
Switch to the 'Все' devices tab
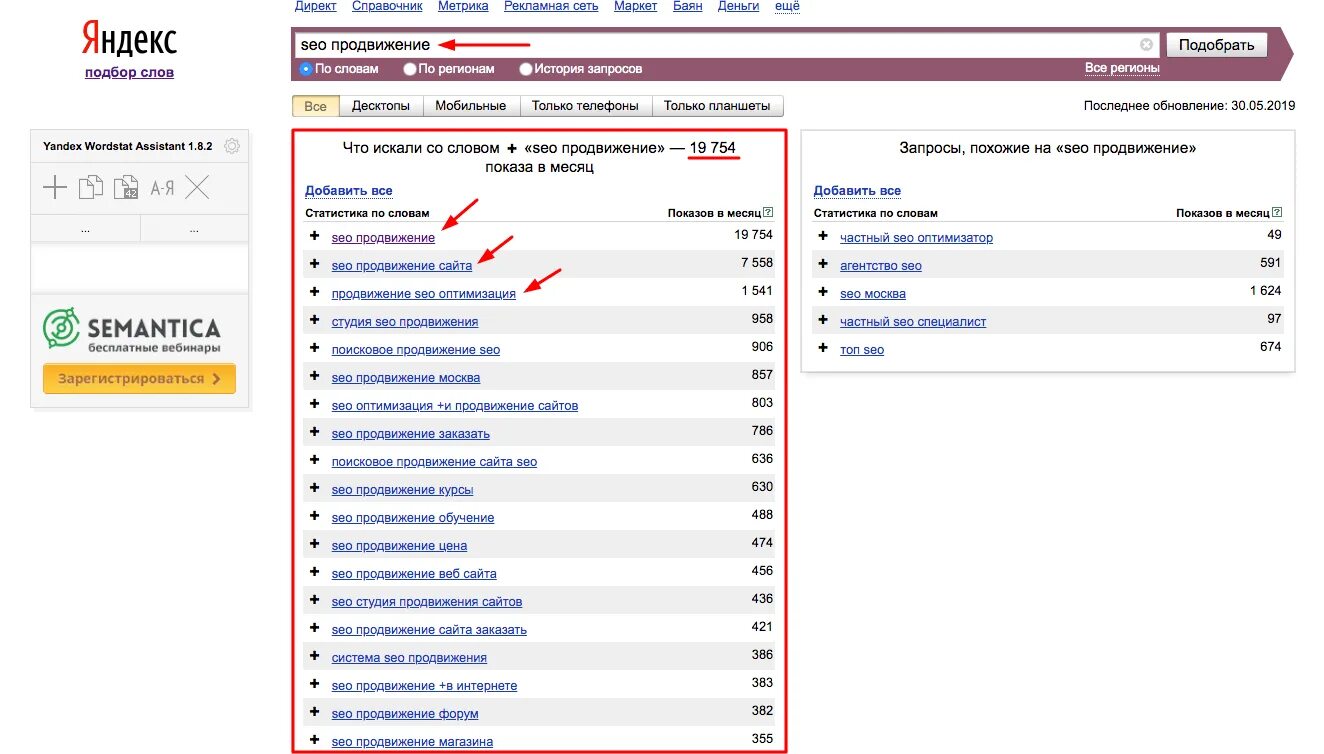point(316,106)
